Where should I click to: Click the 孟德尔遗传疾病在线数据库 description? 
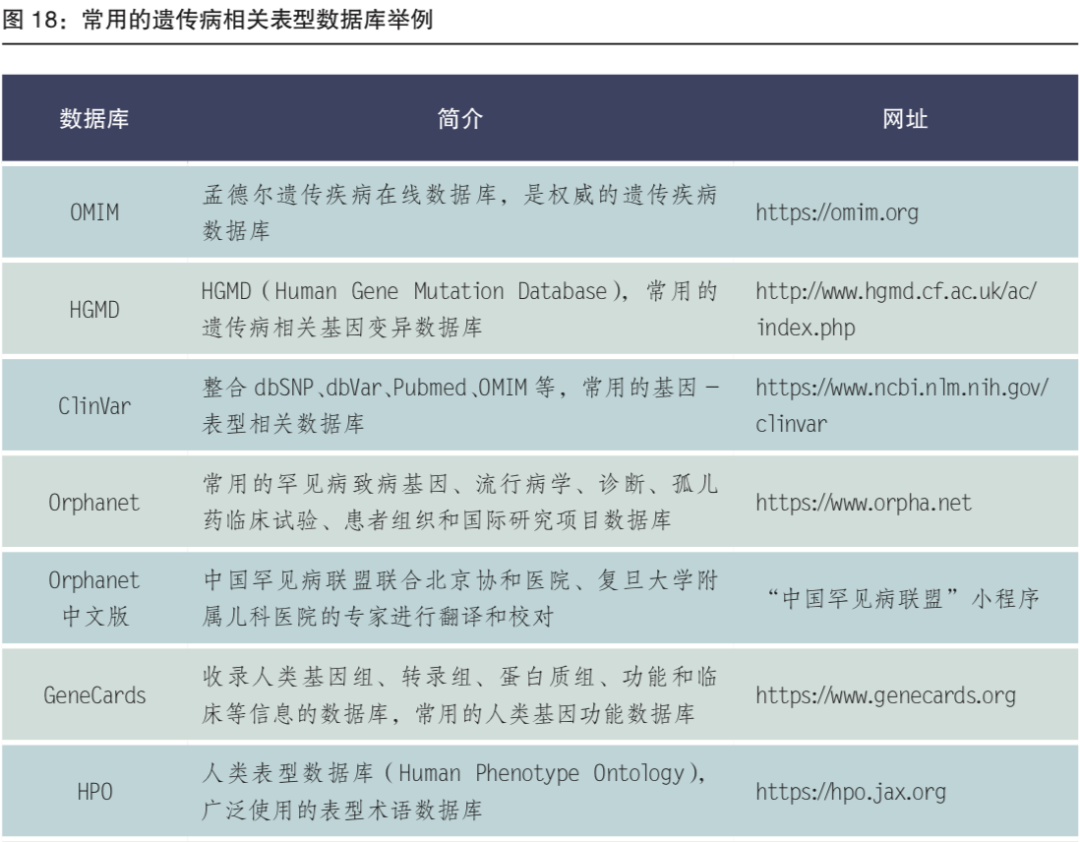(459, 213)
